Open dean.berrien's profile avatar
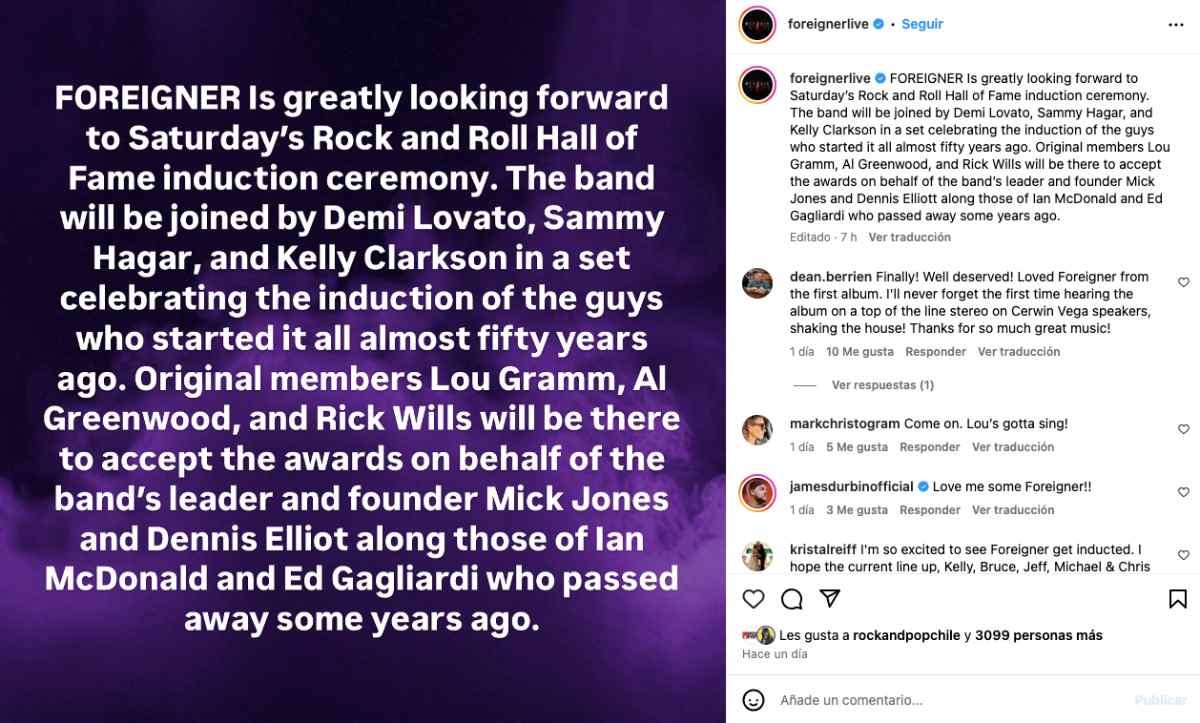This screenshot has height=723, width=1200. tap(757, 283)
